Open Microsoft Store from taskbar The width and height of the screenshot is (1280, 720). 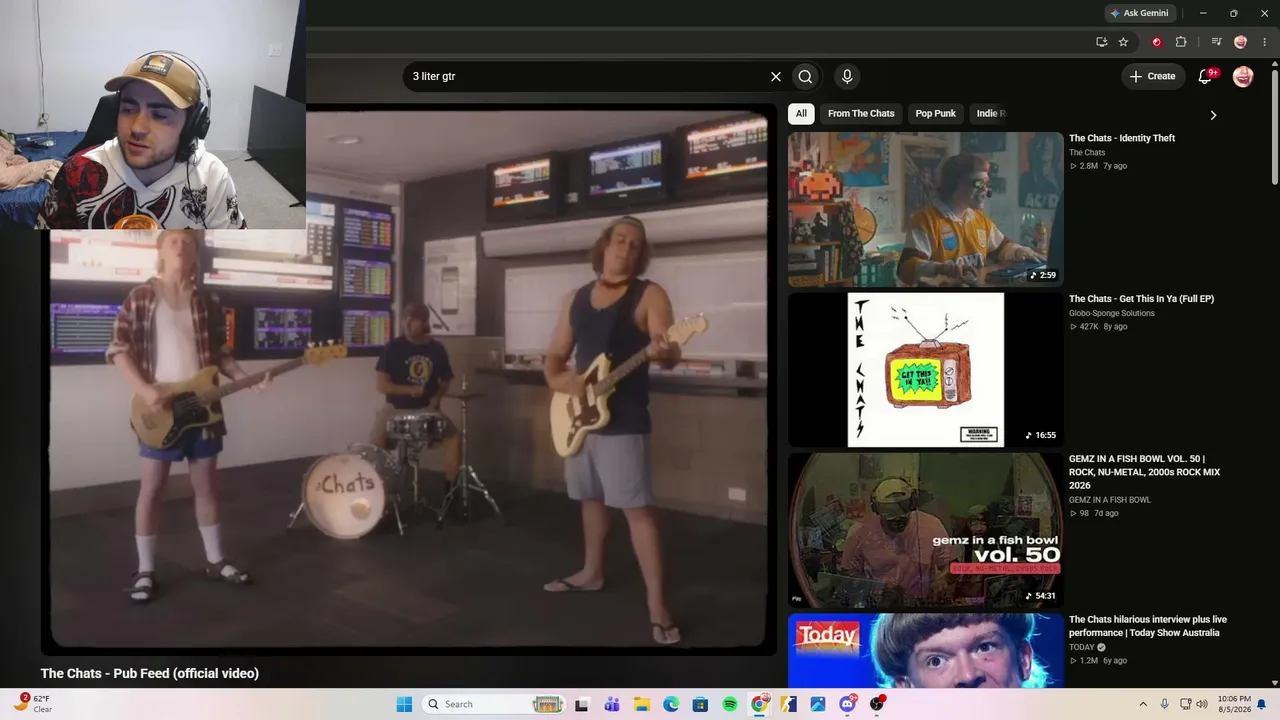click(x=700, y=704)
